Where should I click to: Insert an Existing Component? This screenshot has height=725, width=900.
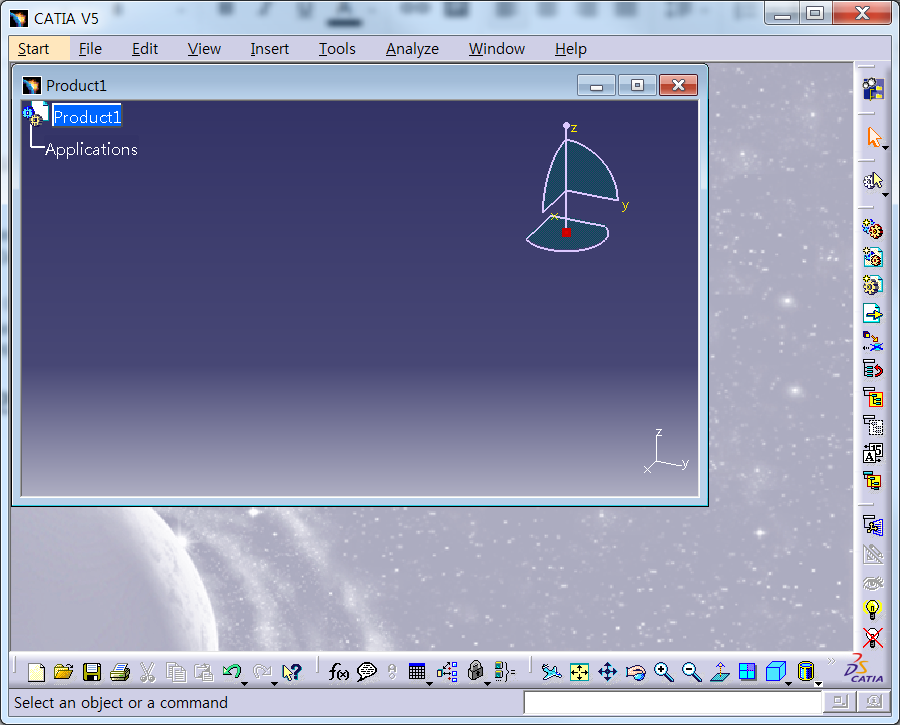872,313
